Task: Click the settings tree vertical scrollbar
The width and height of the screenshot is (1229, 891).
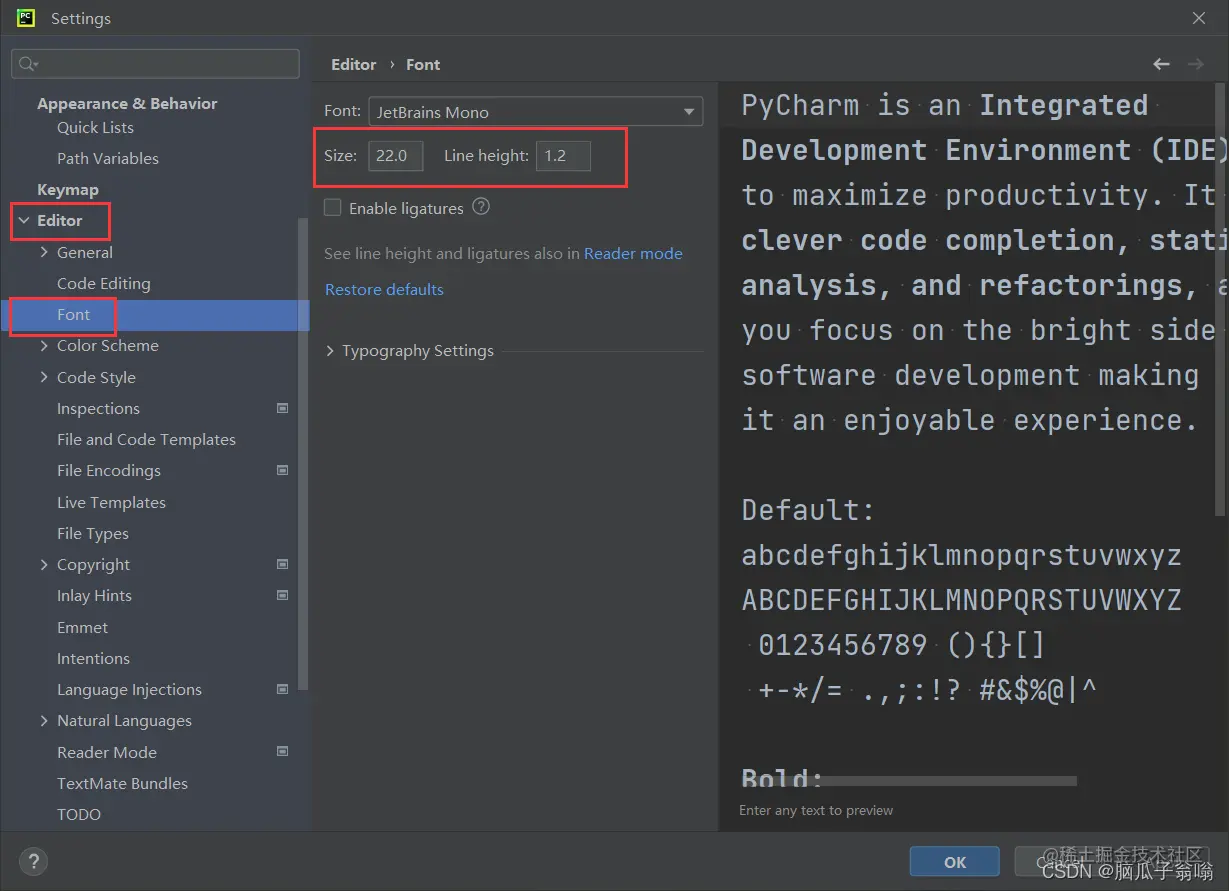Action: point(303,455)
